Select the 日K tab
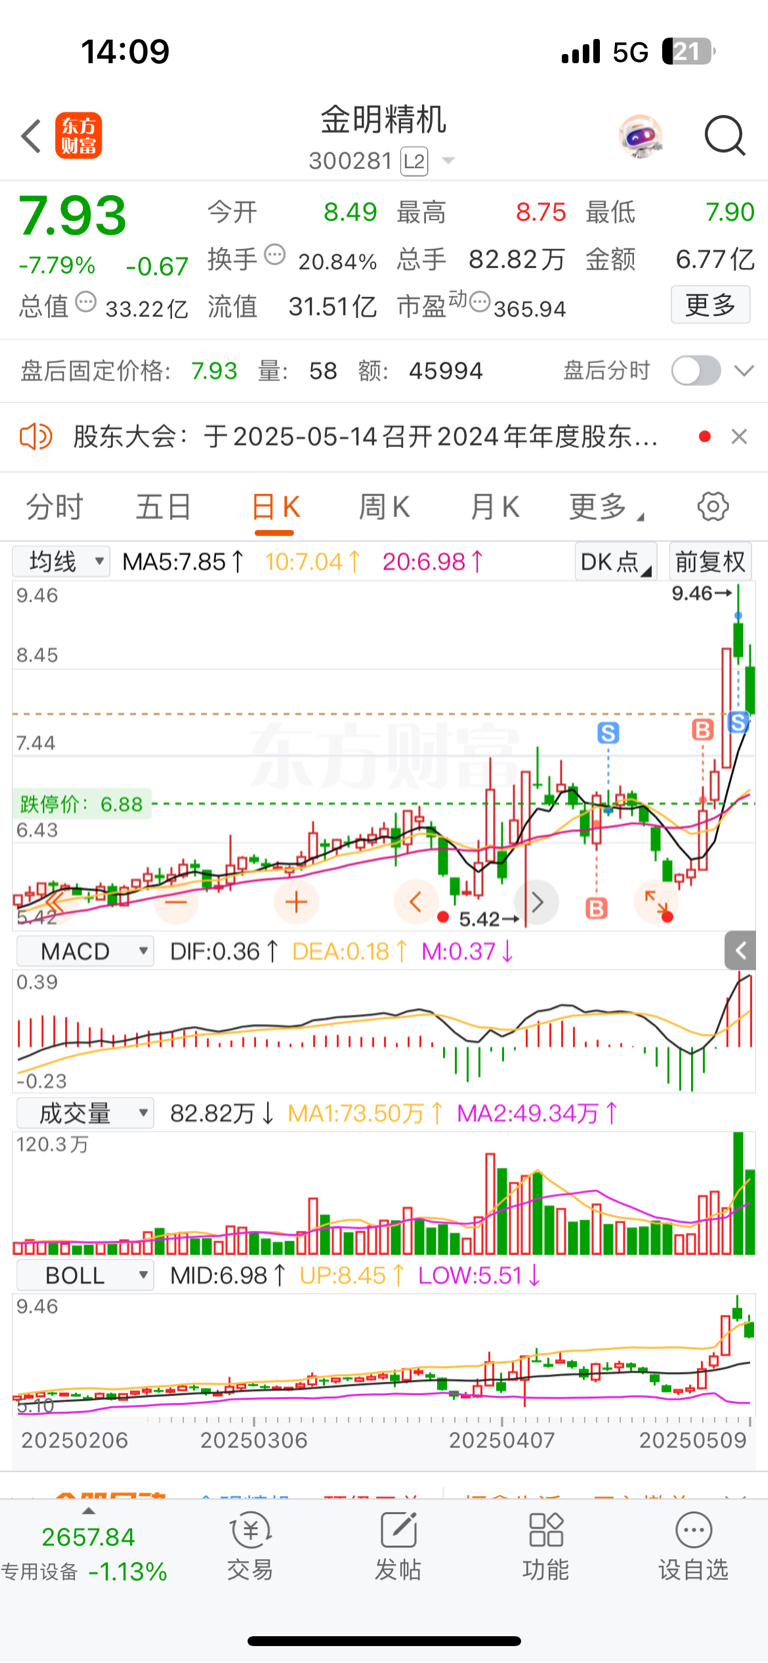Image resolution: width=768 pixels, height=1663 pixels. 275,507
